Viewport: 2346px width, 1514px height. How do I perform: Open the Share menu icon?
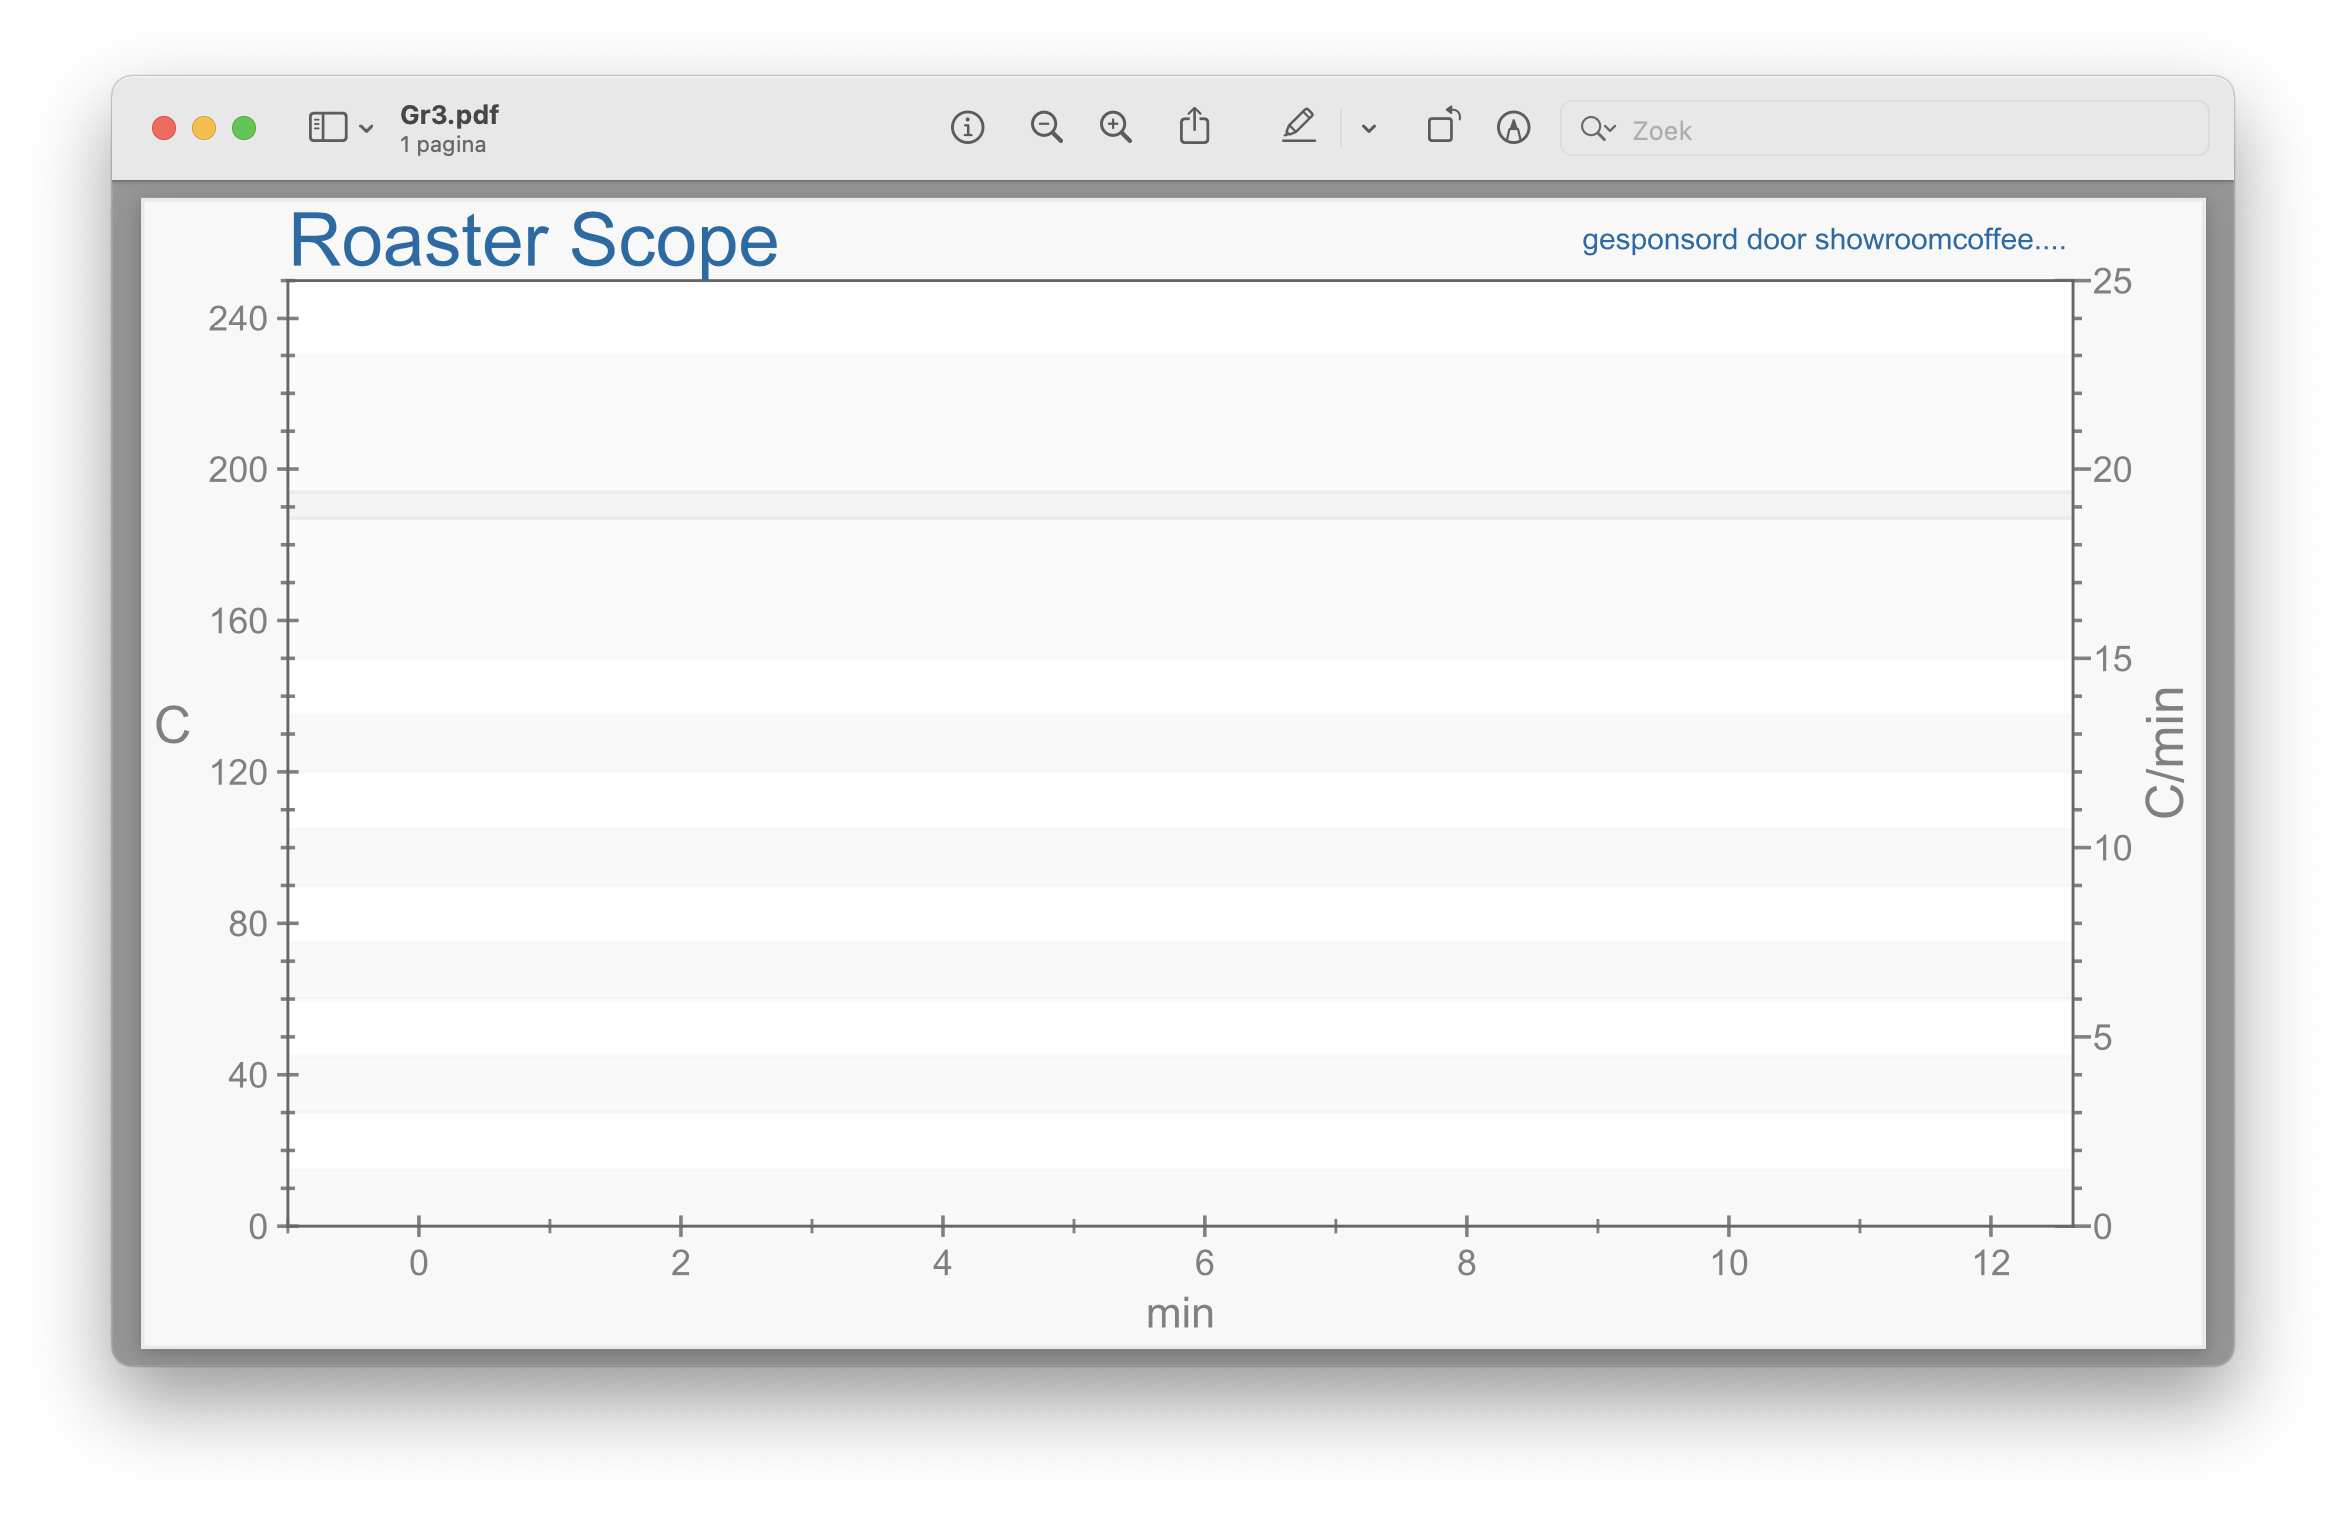pos(1194,128)
